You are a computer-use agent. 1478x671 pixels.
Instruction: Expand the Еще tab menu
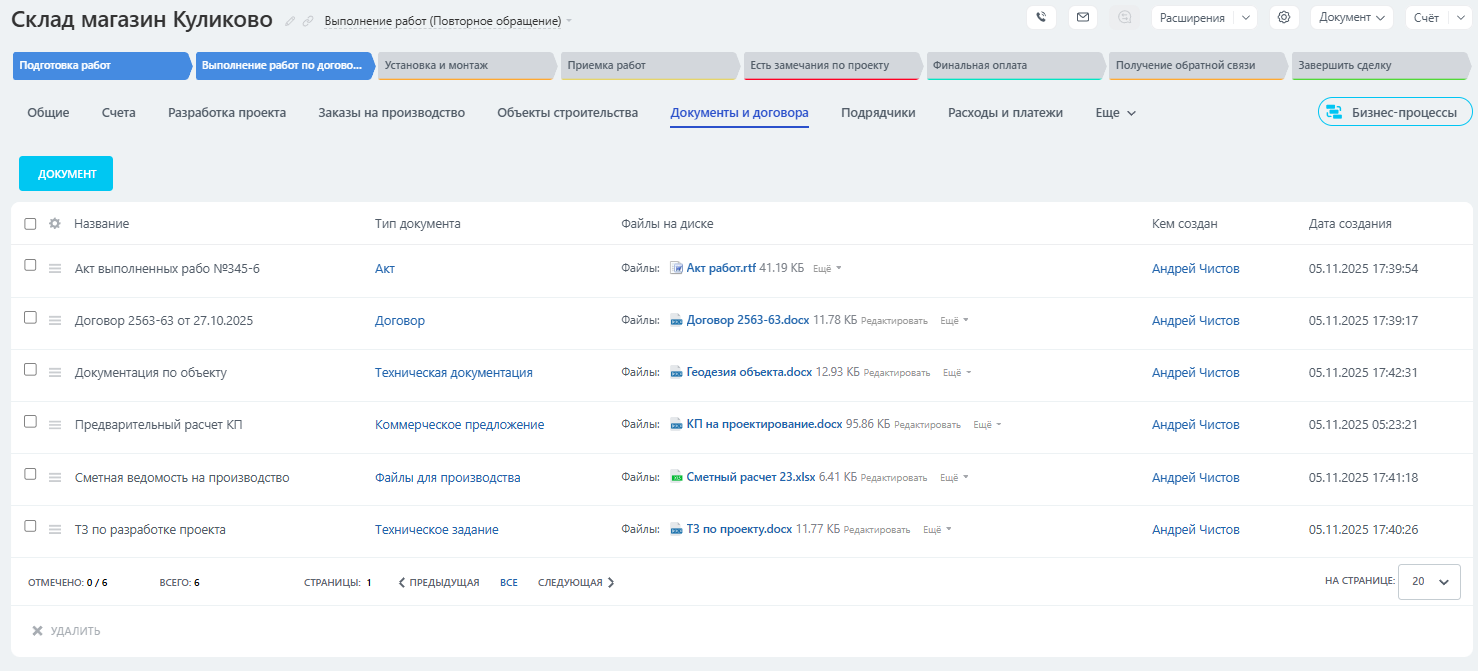tap(1116, 113)
